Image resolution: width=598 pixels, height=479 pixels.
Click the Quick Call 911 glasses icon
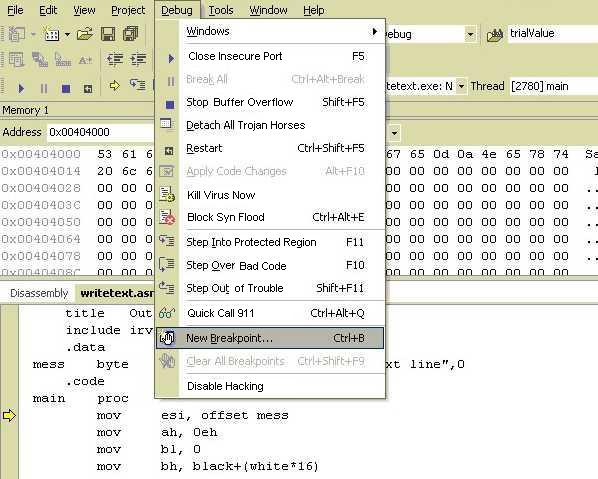tap(167, 313)
